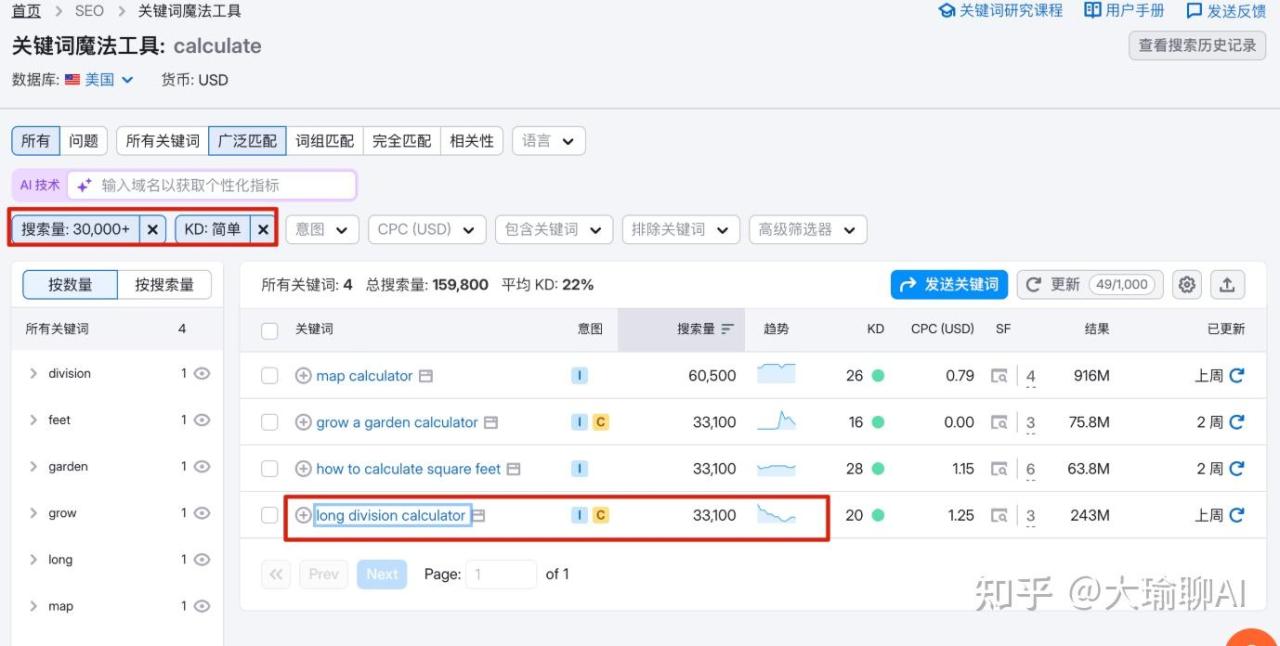
Task: Click the 发送关键词 button
Action: tap(949, 285)
